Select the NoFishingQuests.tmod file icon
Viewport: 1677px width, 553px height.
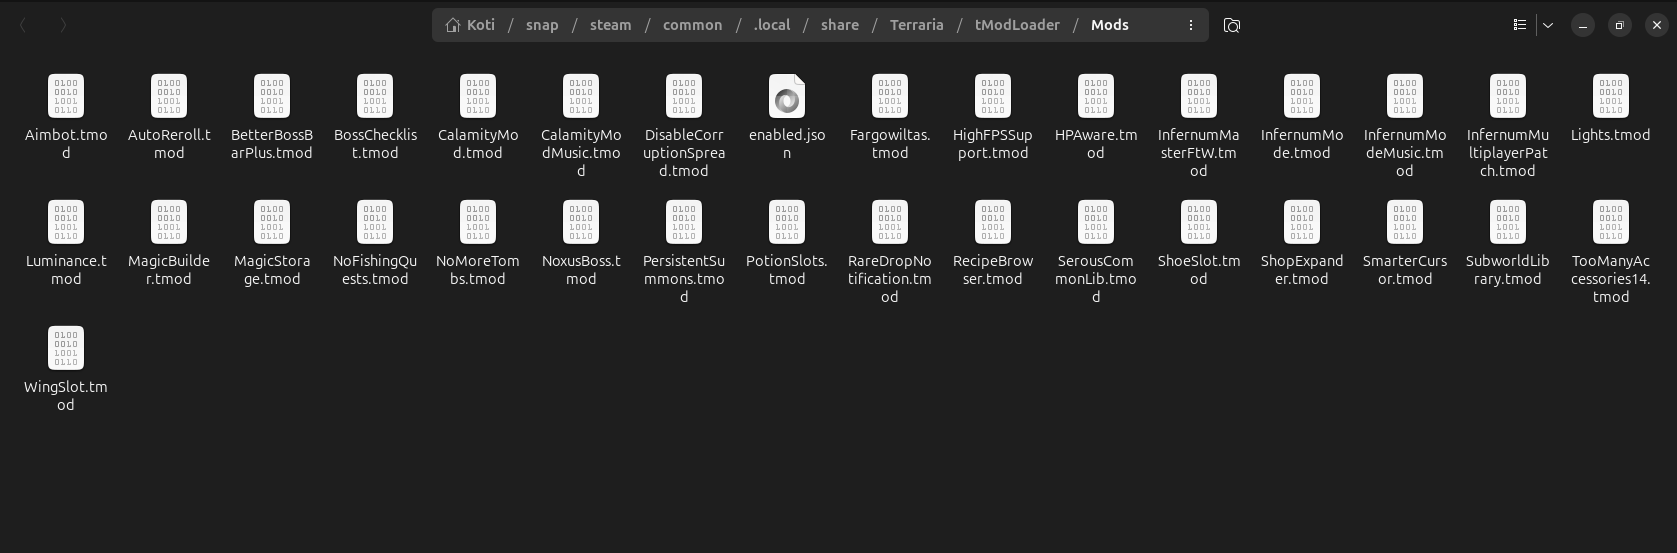pos(375,222)
